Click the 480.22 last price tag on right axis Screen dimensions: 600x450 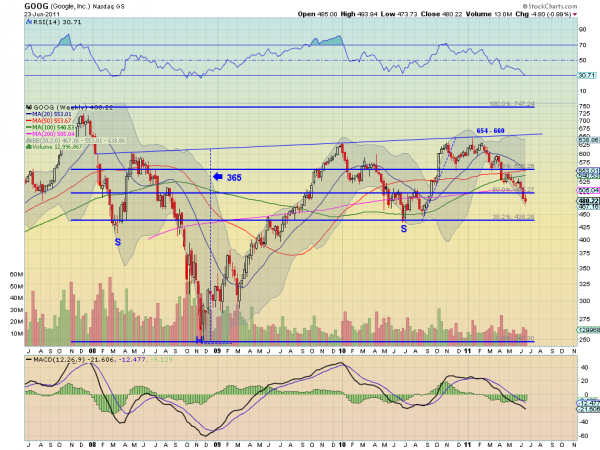[x=589, y=201]
